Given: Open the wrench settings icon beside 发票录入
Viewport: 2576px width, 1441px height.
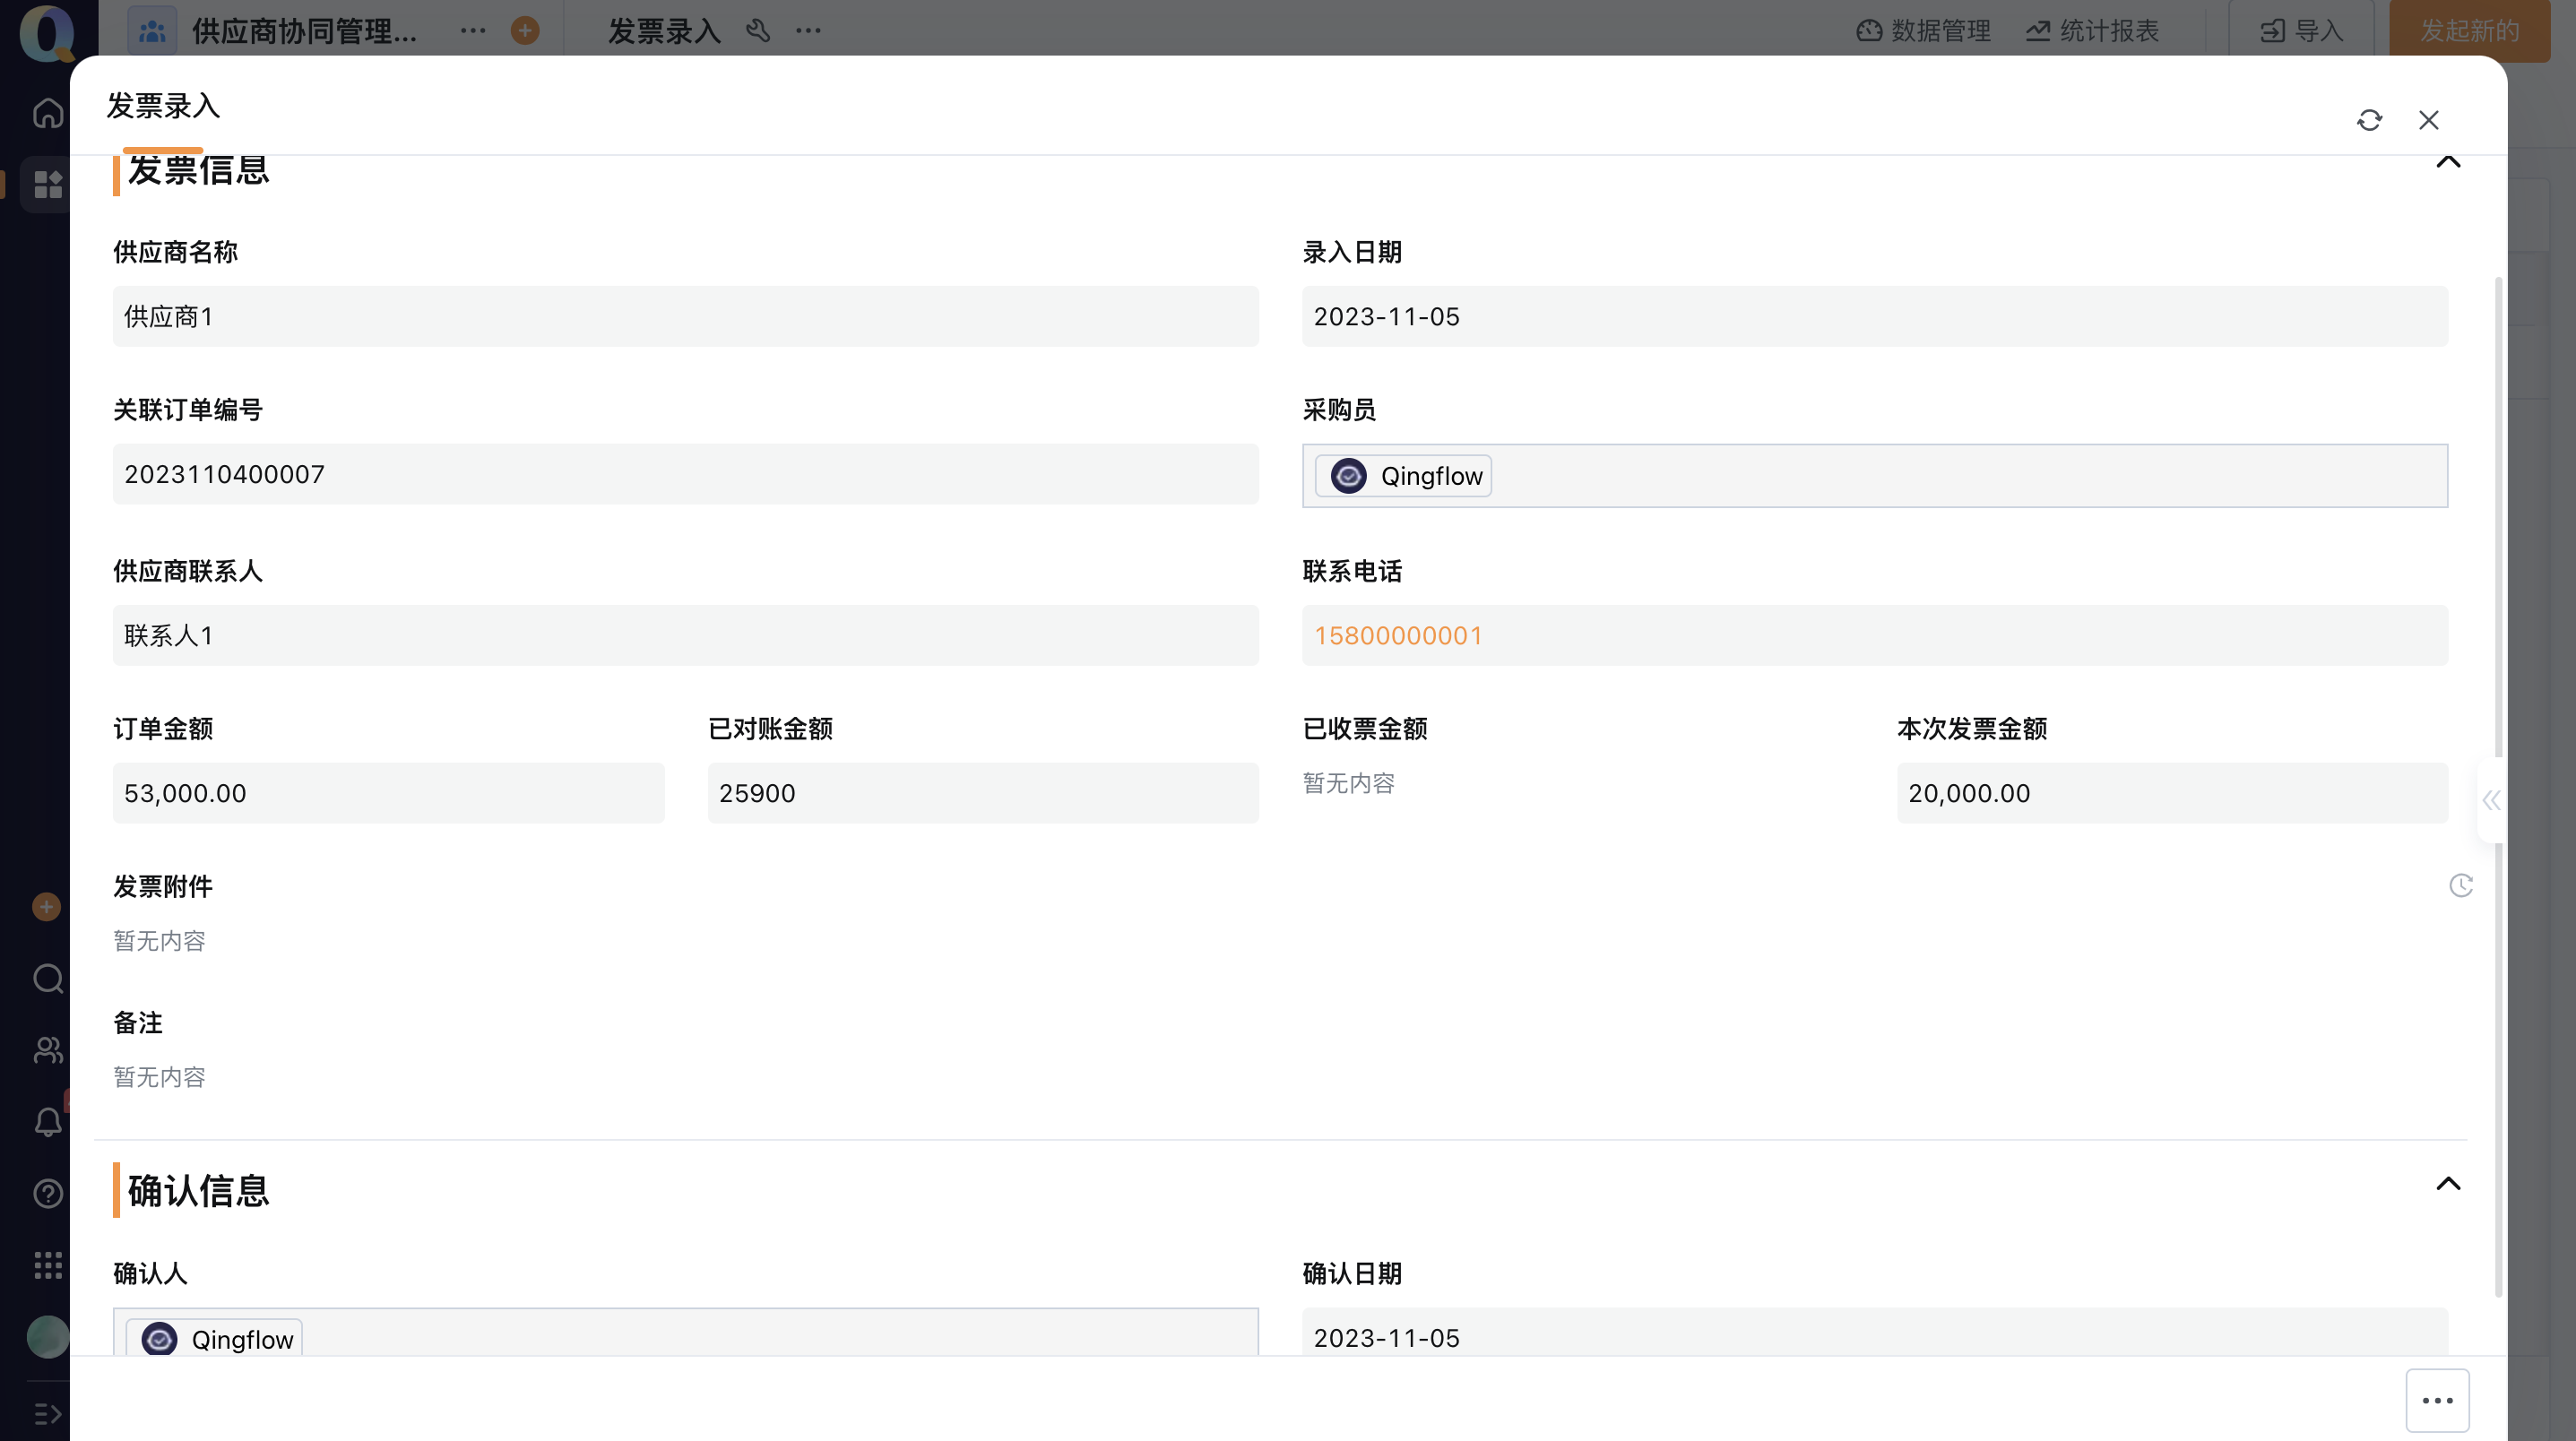Looking at the screenshot, I should coord(758,31).
